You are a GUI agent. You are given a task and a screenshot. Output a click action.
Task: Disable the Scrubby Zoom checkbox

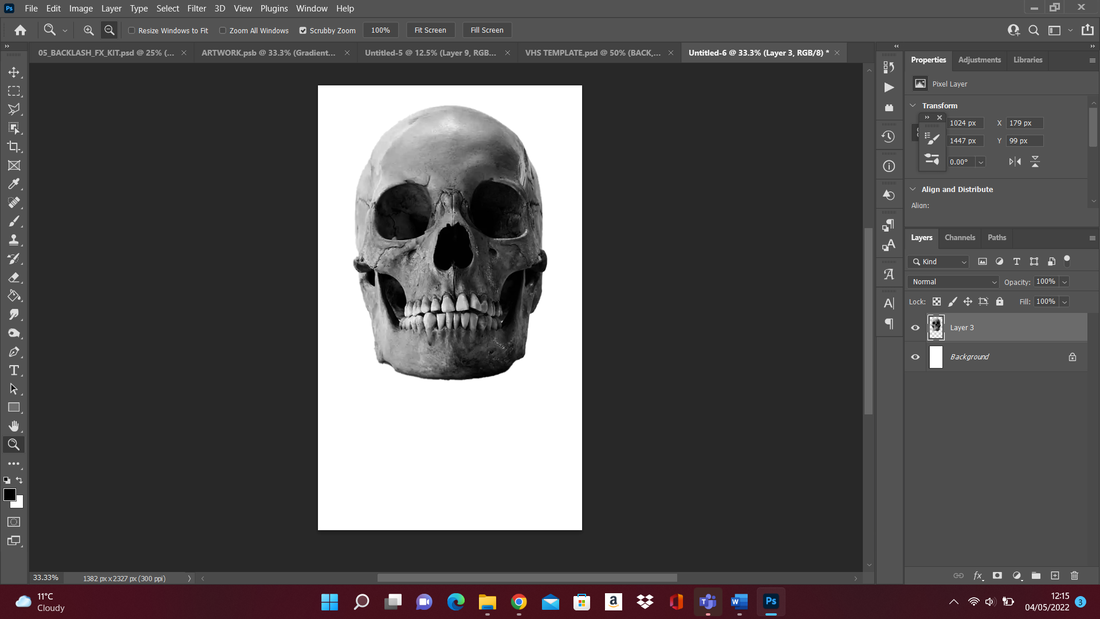point(303,31)
